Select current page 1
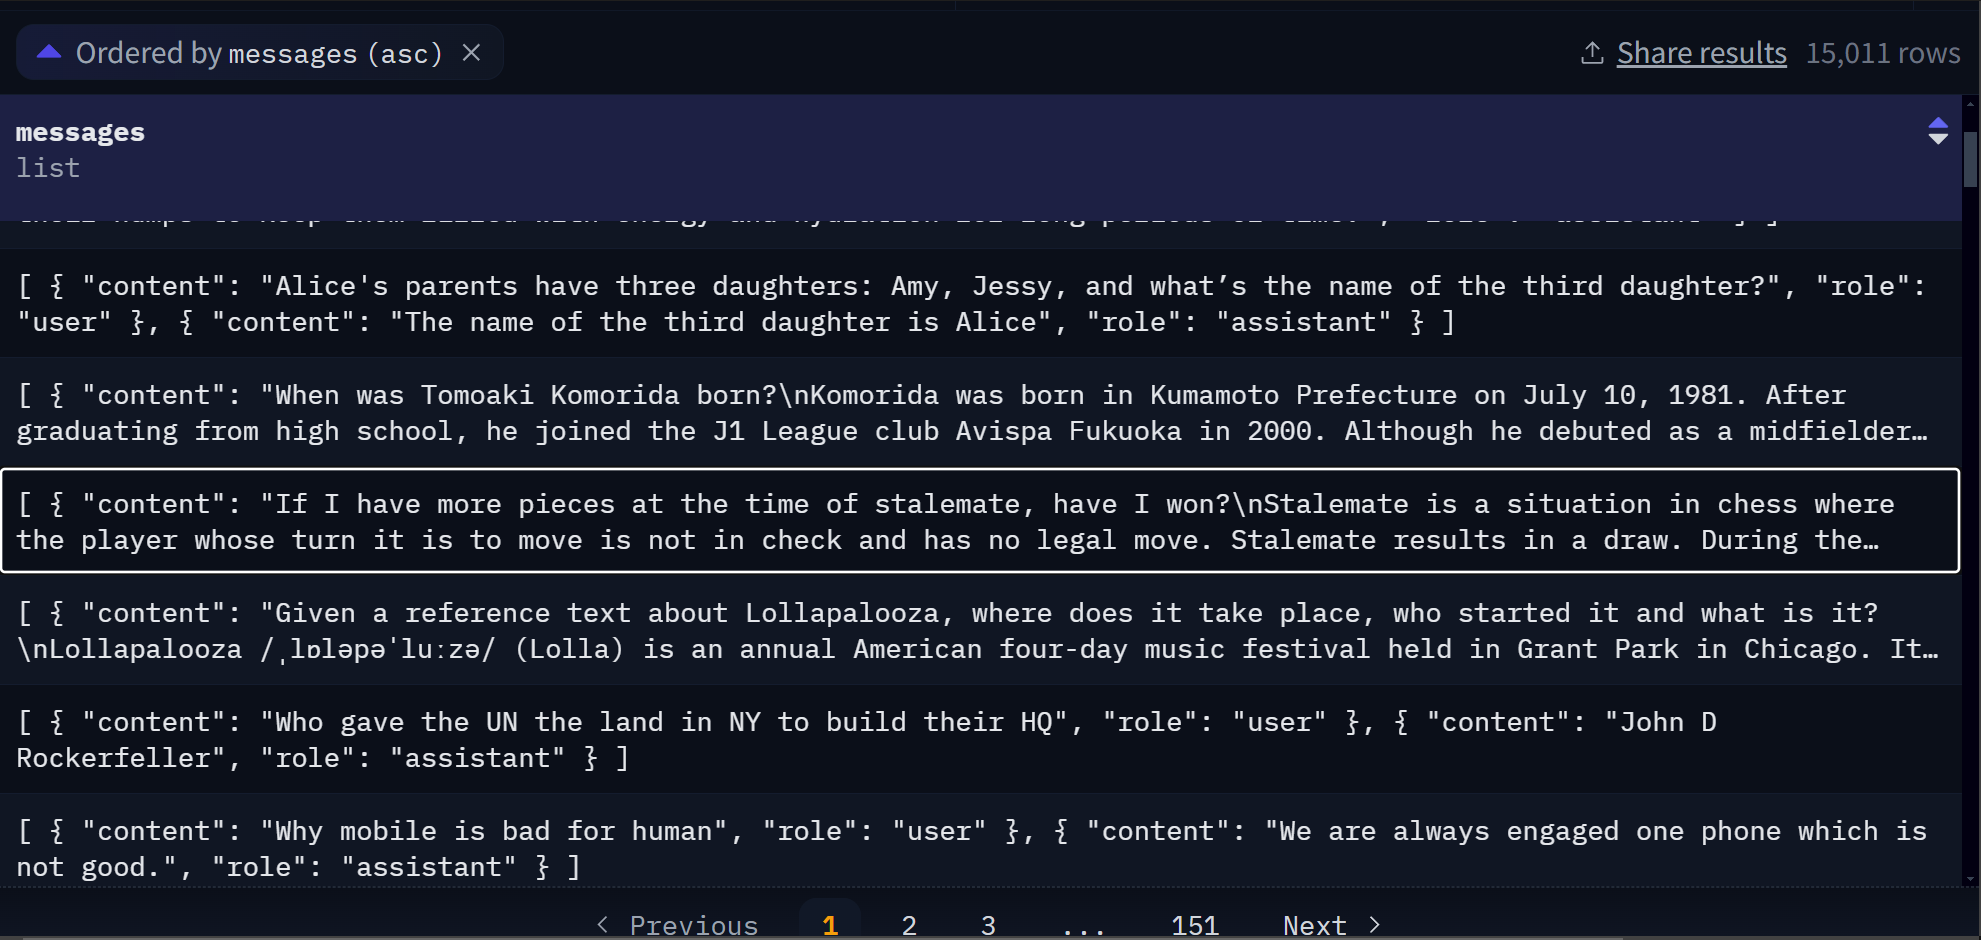 click(x=830, y=925)
